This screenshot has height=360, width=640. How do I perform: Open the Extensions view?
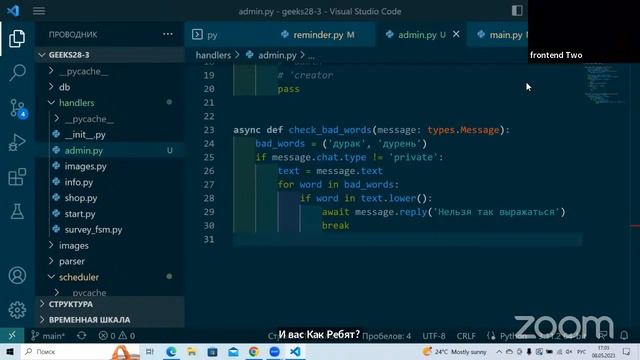pyautogui.click(x=17, y=177)
